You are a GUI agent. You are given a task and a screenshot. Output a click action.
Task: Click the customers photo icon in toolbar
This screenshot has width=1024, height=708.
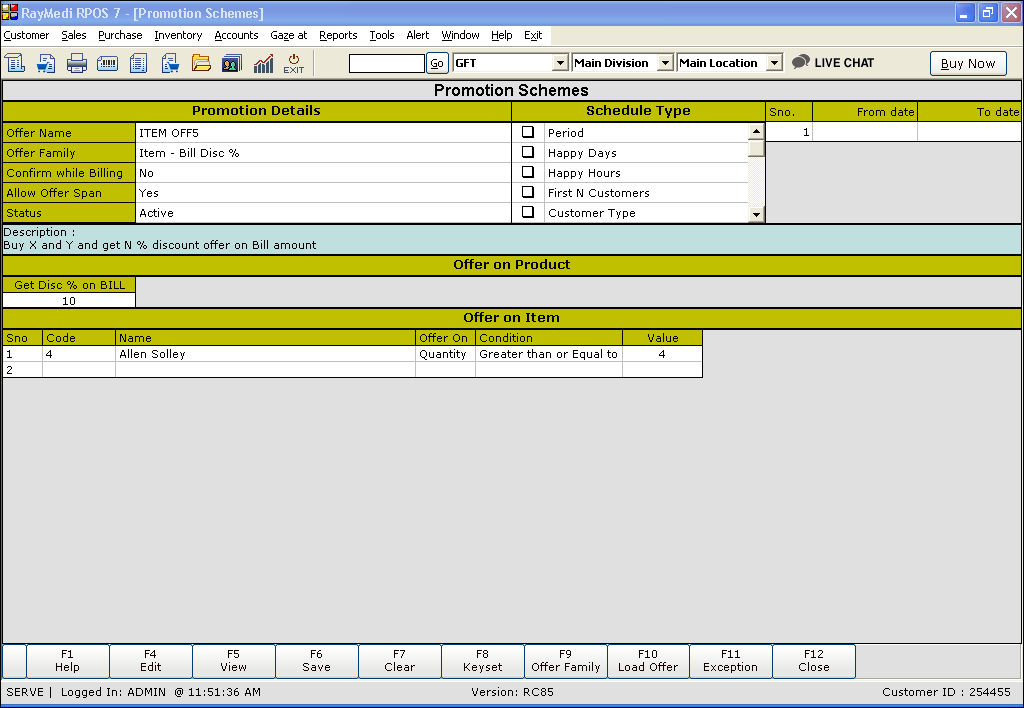coord(232,63)
